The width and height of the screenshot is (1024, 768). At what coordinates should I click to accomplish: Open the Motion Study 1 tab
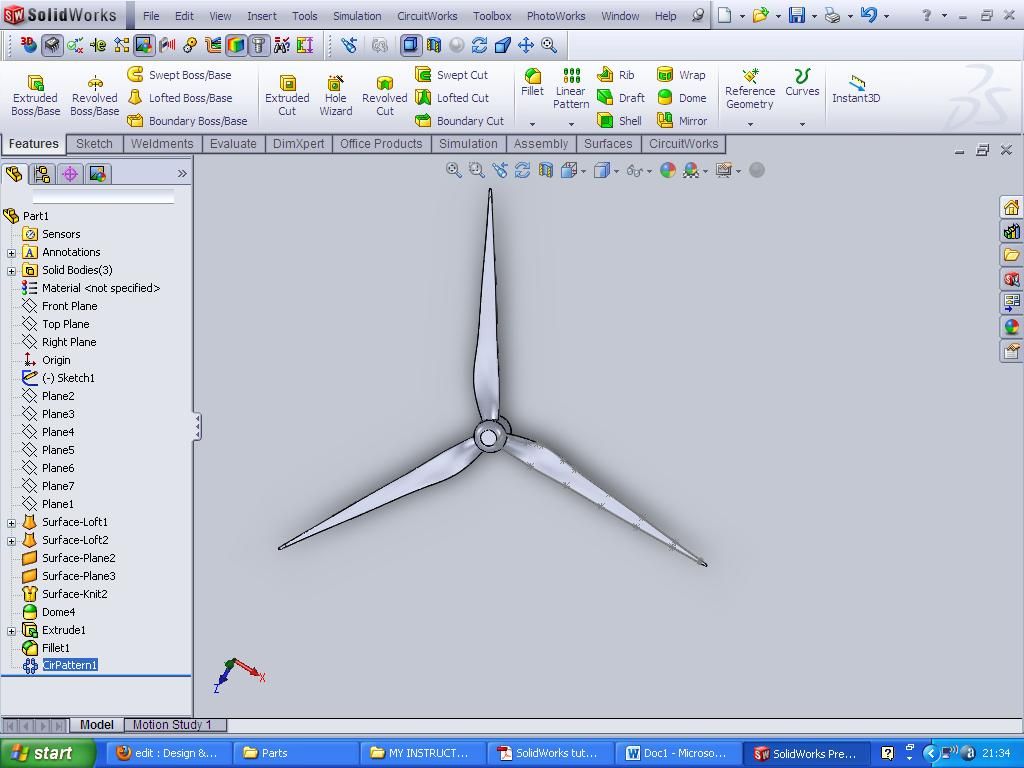tap(171, 725)
